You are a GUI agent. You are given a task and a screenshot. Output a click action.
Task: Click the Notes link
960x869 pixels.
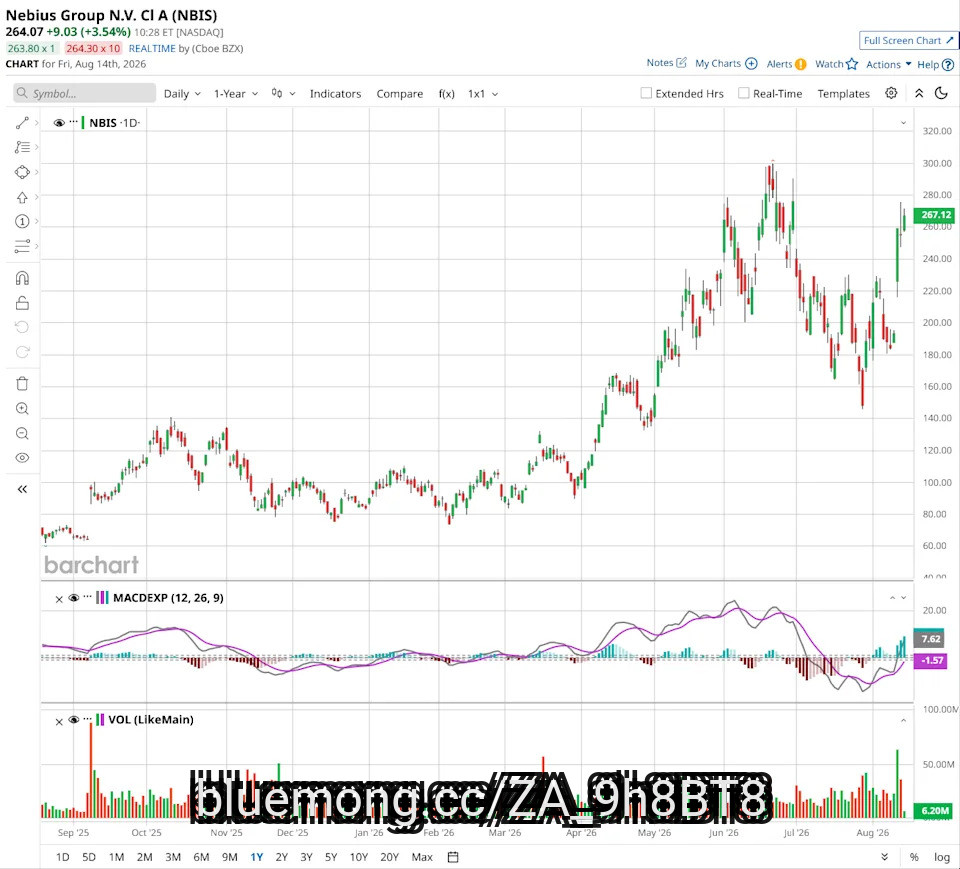(x=659, y=62)
